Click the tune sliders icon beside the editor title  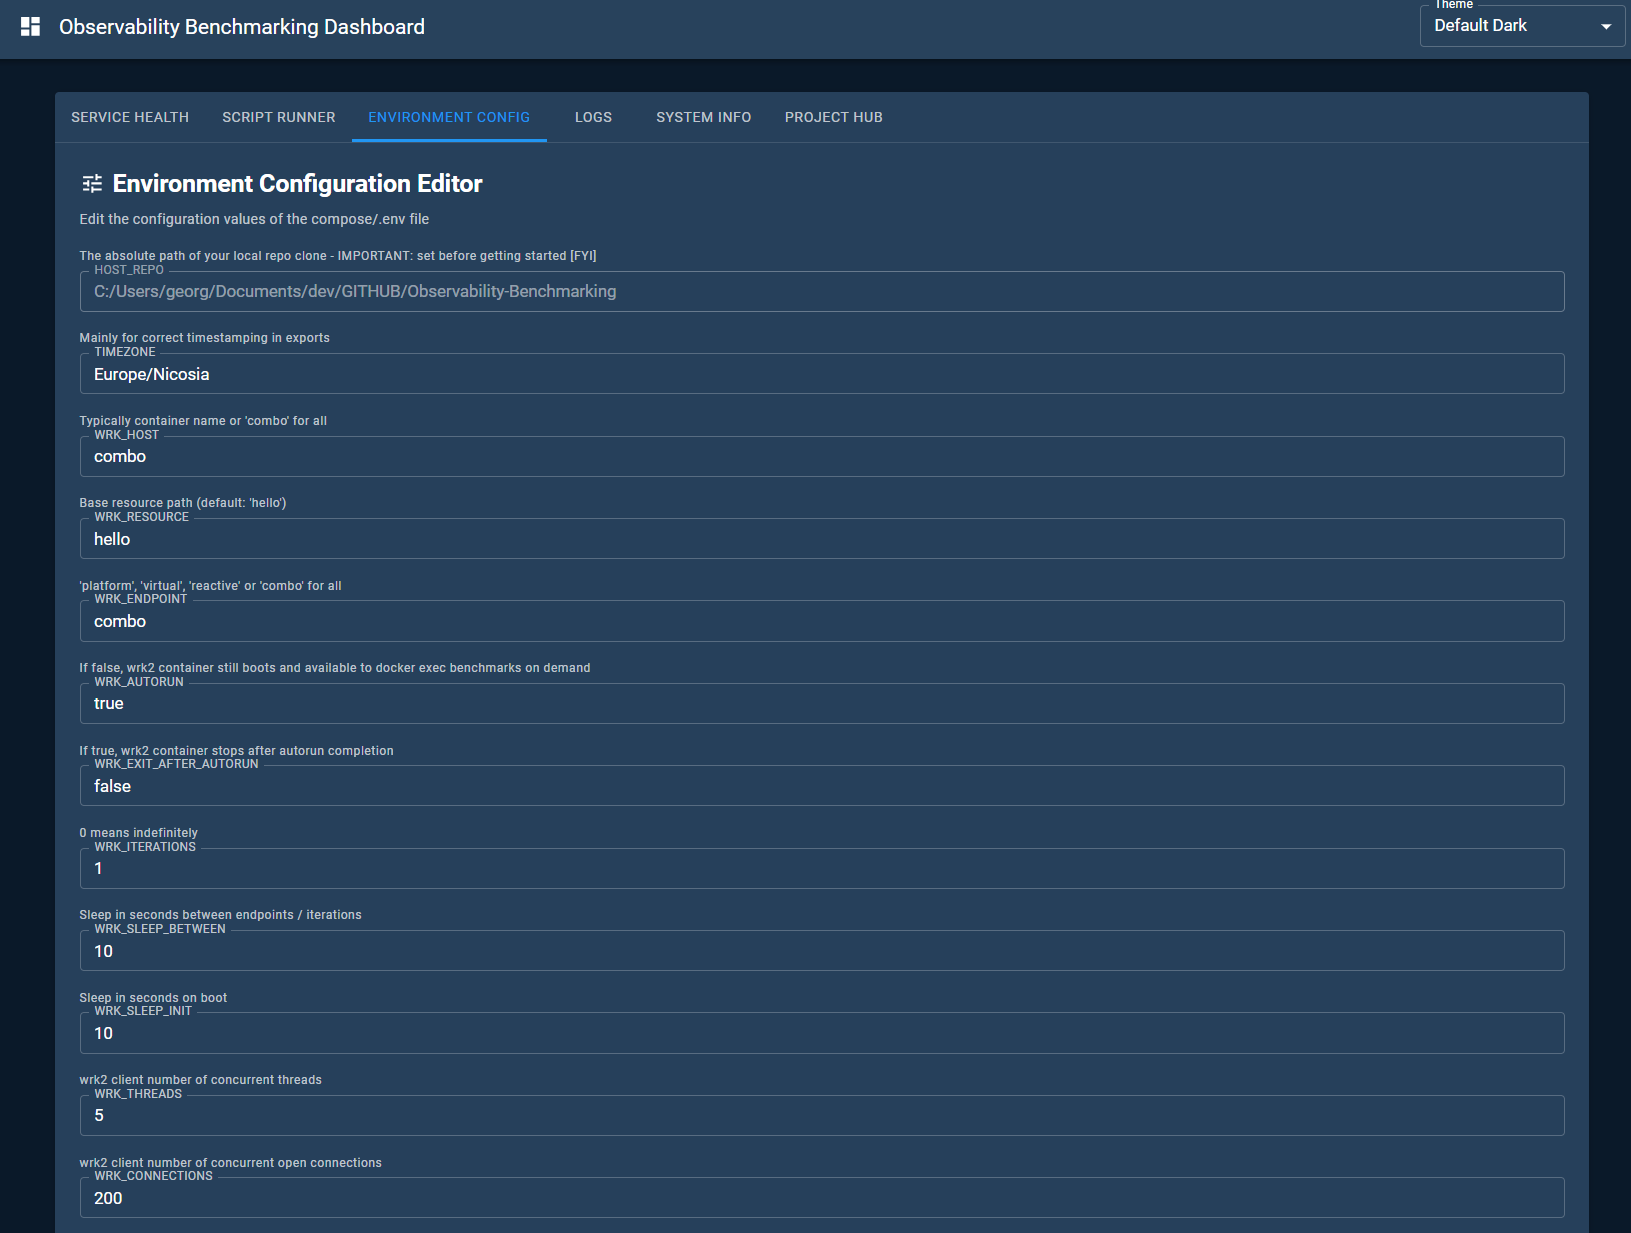pos(92,183)
